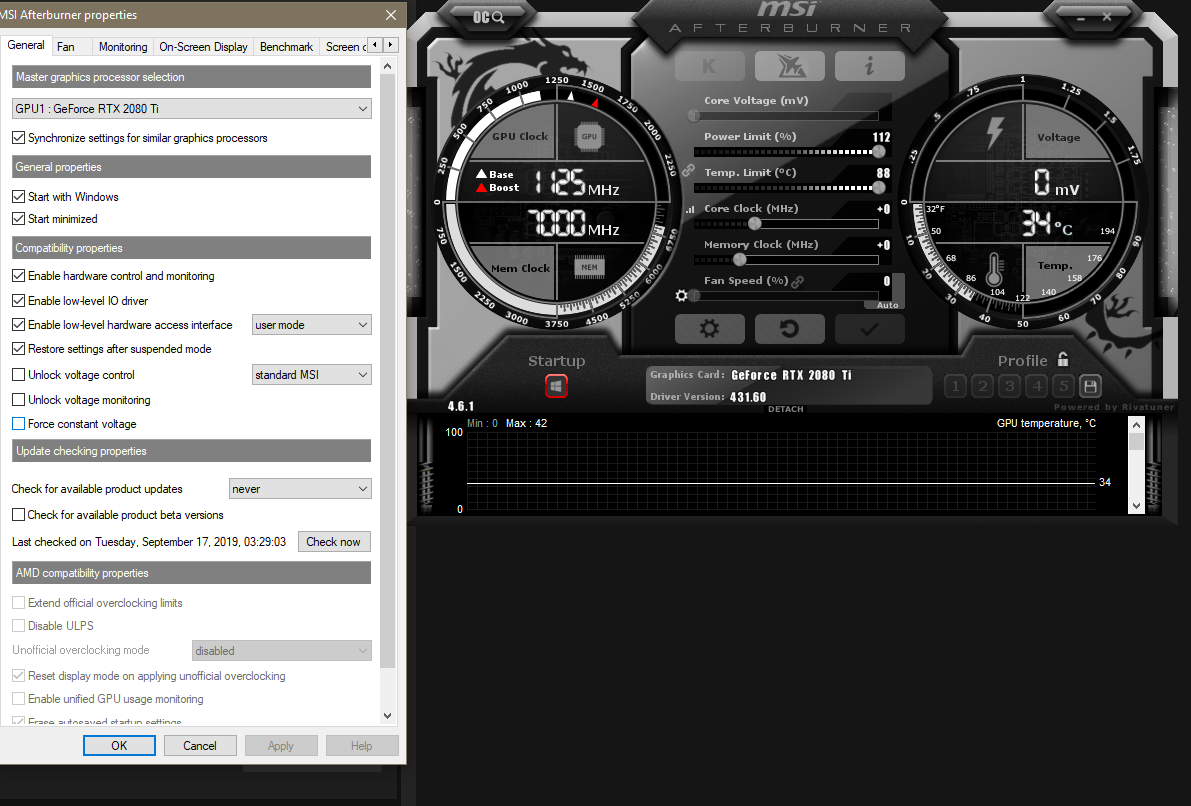This screenshot has height=806, width=1191.
Task: Adjust the Memory Clock slider handle
Action: point(739,260)
